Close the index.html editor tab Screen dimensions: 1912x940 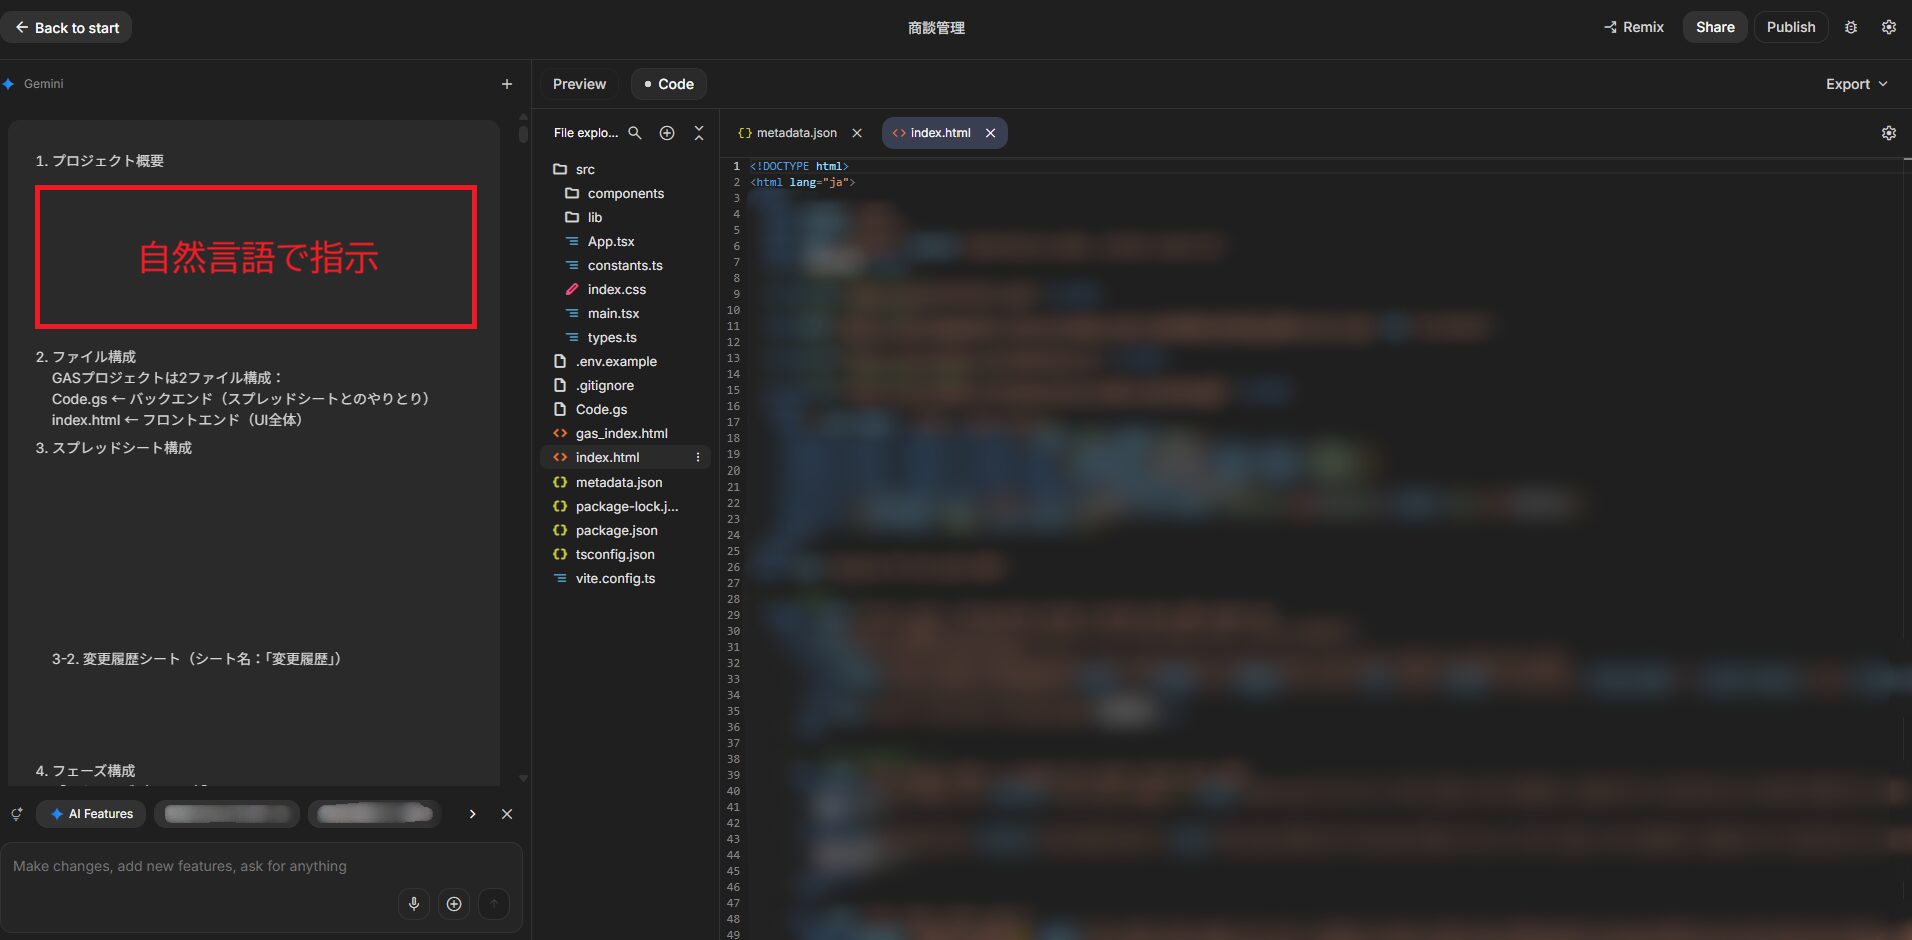(x=990, y=133)
